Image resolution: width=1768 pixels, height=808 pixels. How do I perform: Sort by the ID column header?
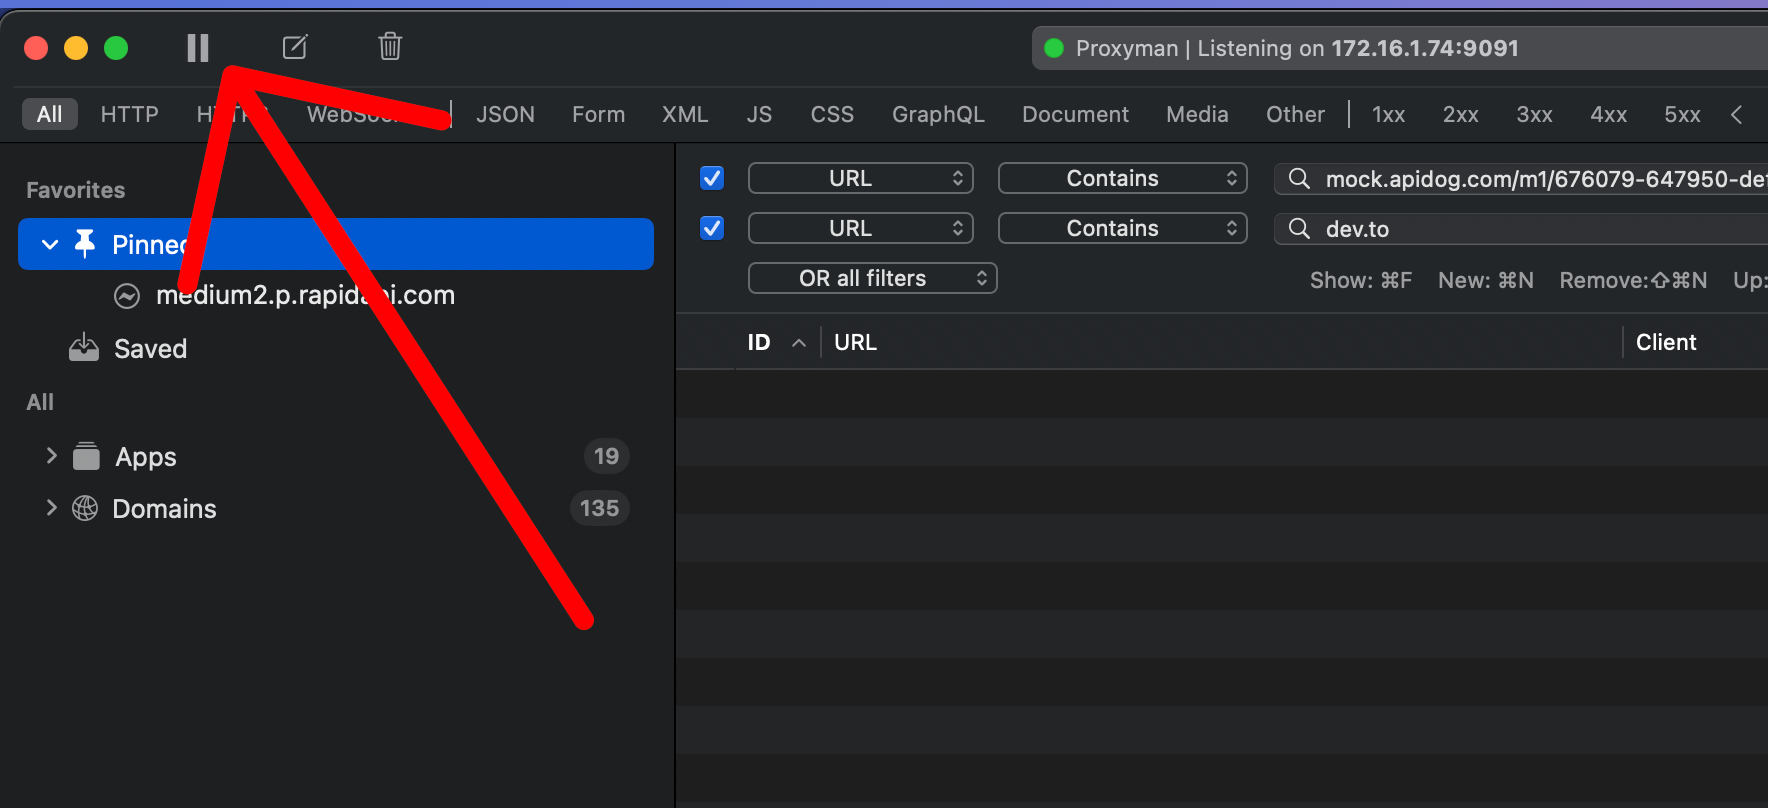(759, 342)
